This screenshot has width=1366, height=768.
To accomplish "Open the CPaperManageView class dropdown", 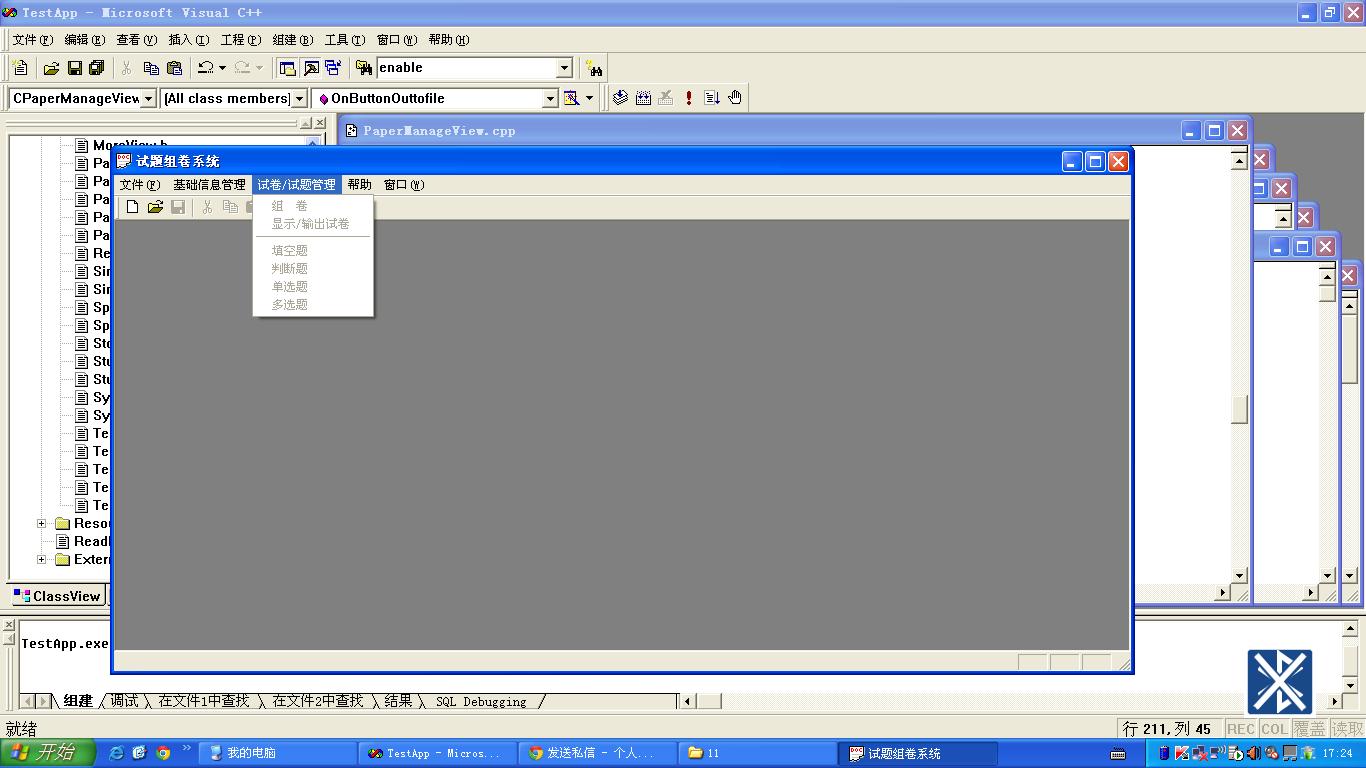I will [x=149, y=98].
